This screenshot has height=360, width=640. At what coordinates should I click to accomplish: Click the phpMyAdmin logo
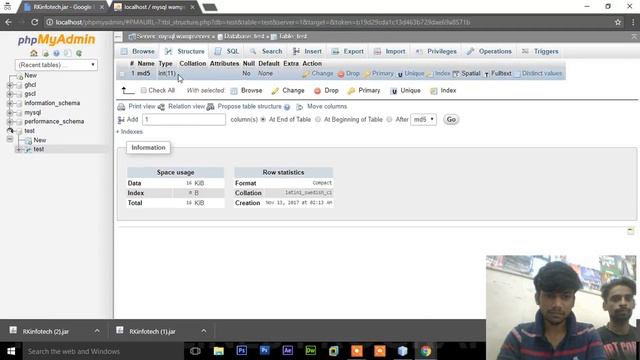point(56,40)
